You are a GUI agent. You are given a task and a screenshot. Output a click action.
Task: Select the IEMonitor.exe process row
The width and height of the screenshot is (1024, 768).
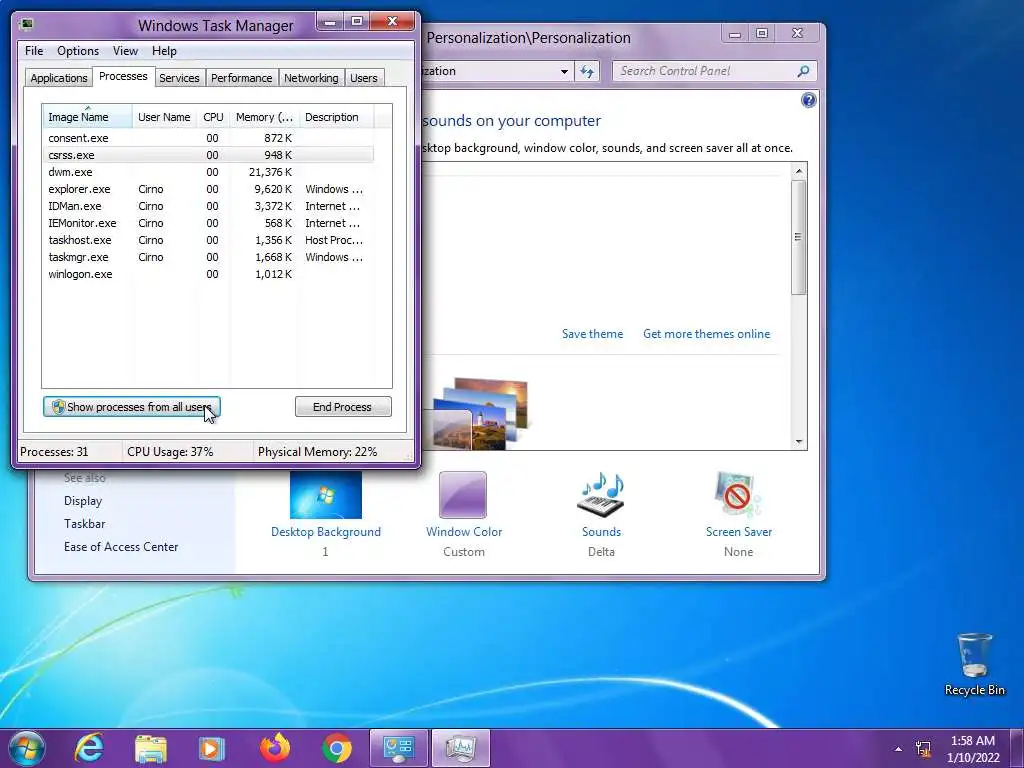[x=208, y=223]
